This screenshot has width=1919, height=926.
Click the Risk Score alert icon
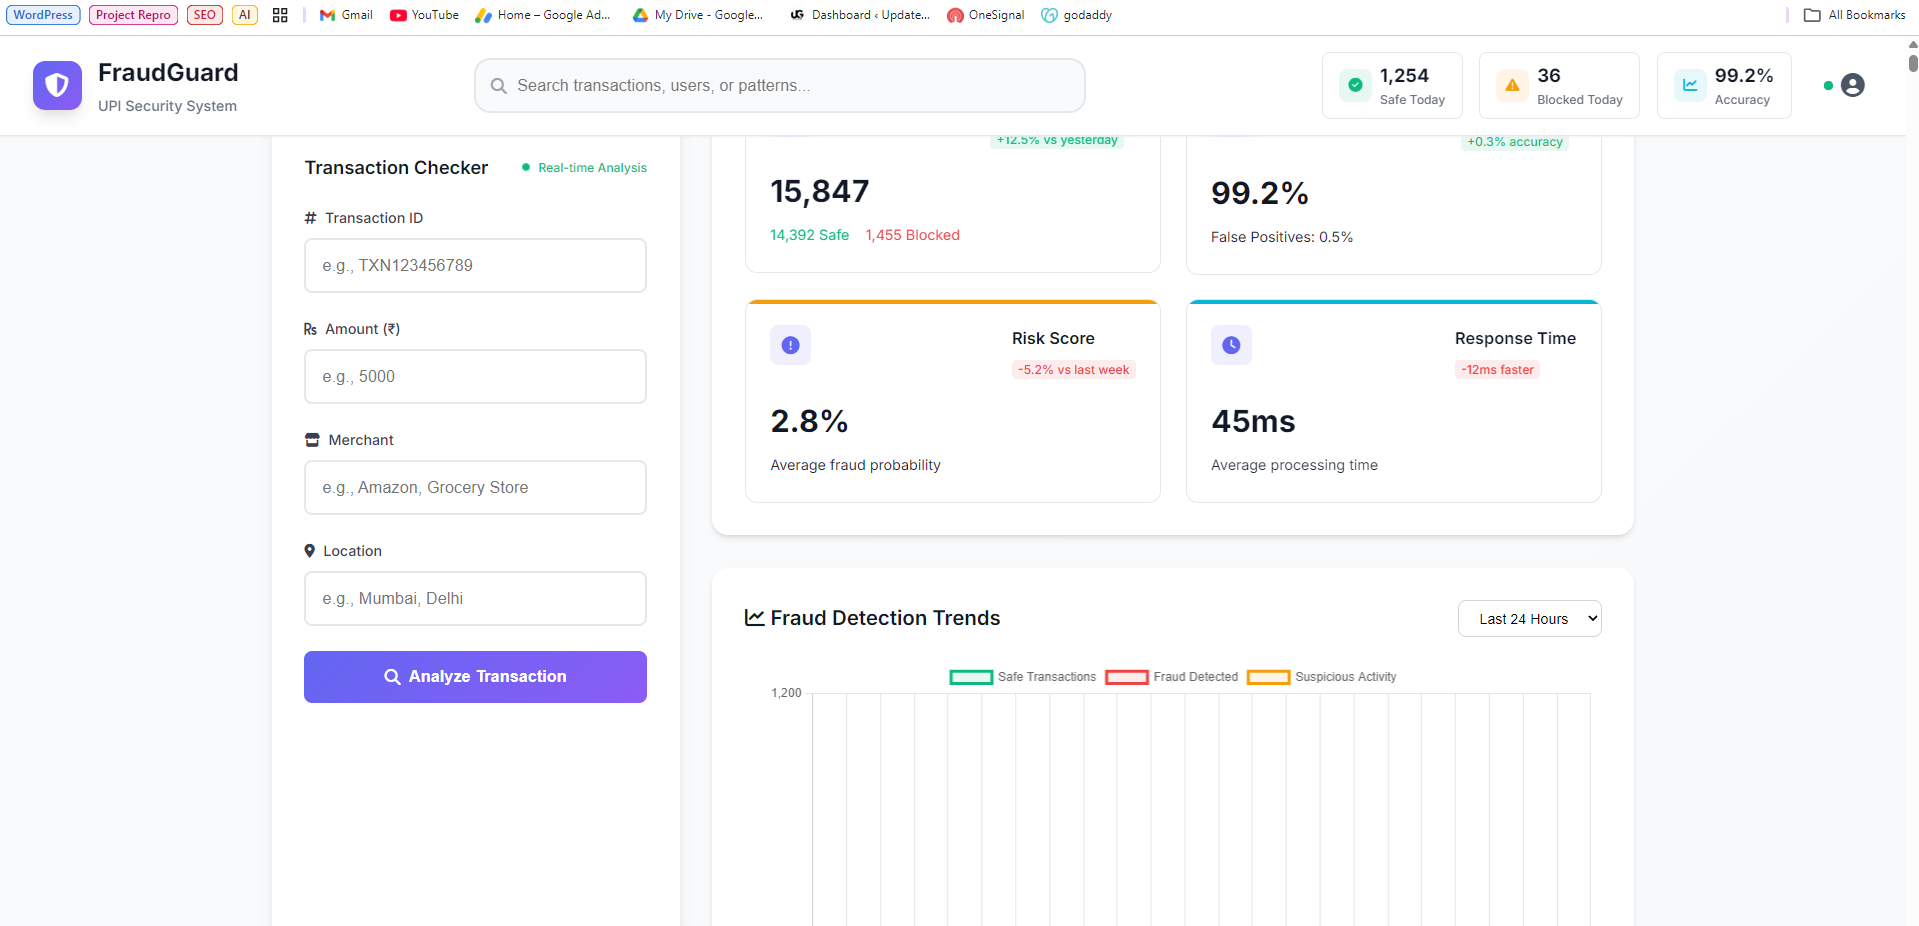[790, 345]
